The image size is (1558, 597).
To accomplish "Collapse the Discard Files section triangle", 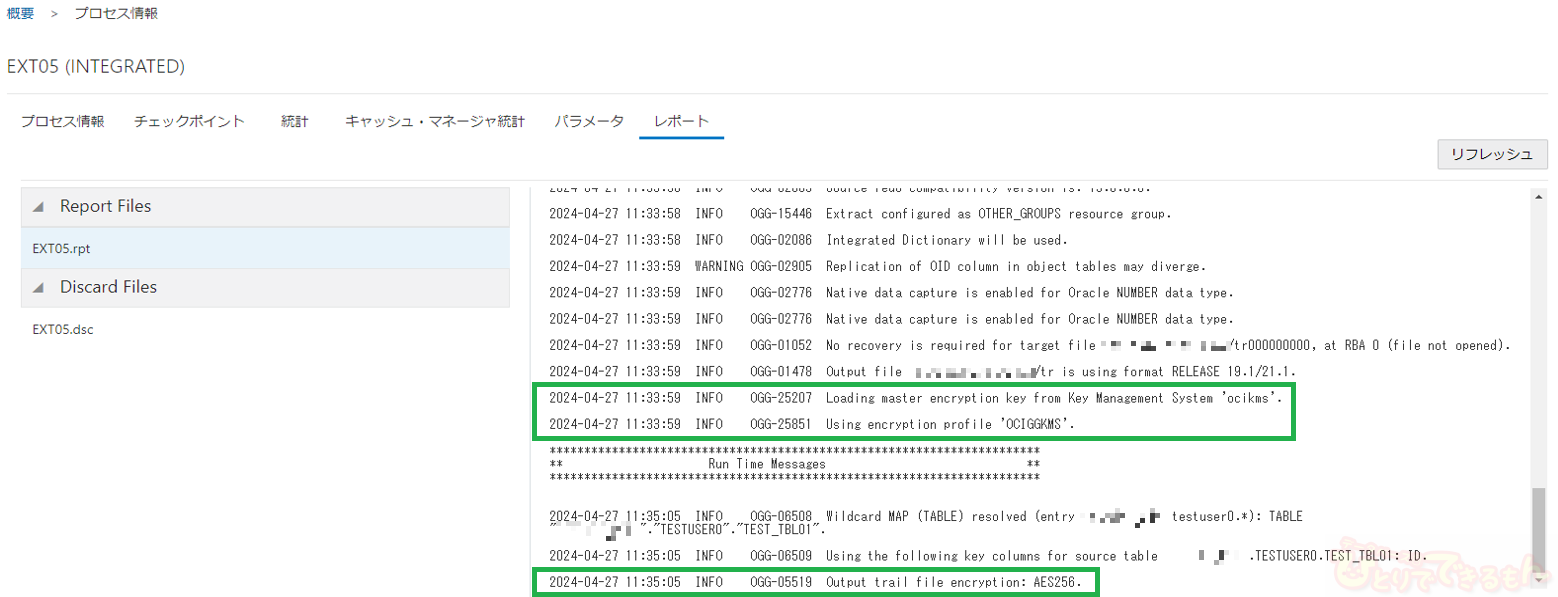I will (38, 288).
